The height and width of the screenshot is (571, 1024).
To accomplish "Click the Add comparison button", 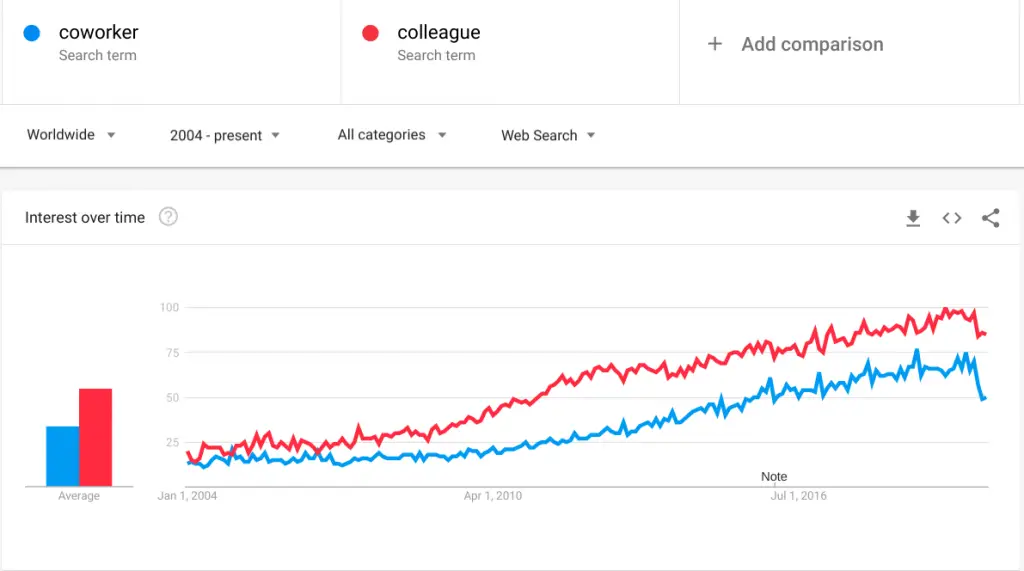I will click(795, 44).
